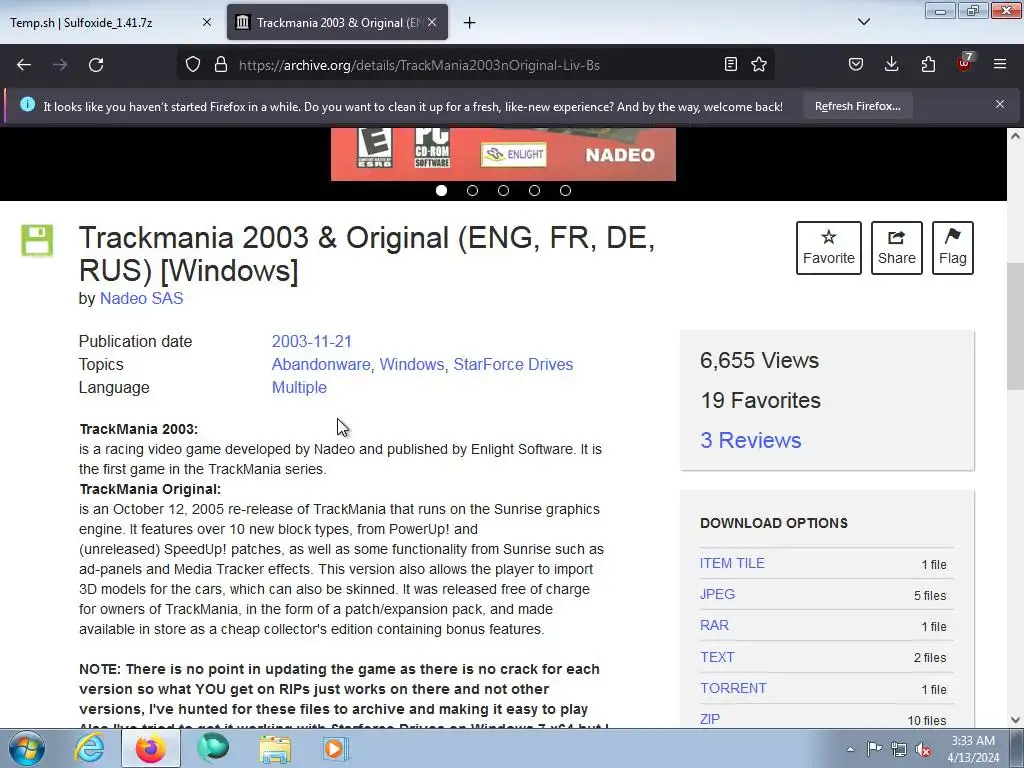Image resolution: width=1024 pixels, height=768 pixels.
Task: Select the fourth carousel dot
Action: click(534, 191)
